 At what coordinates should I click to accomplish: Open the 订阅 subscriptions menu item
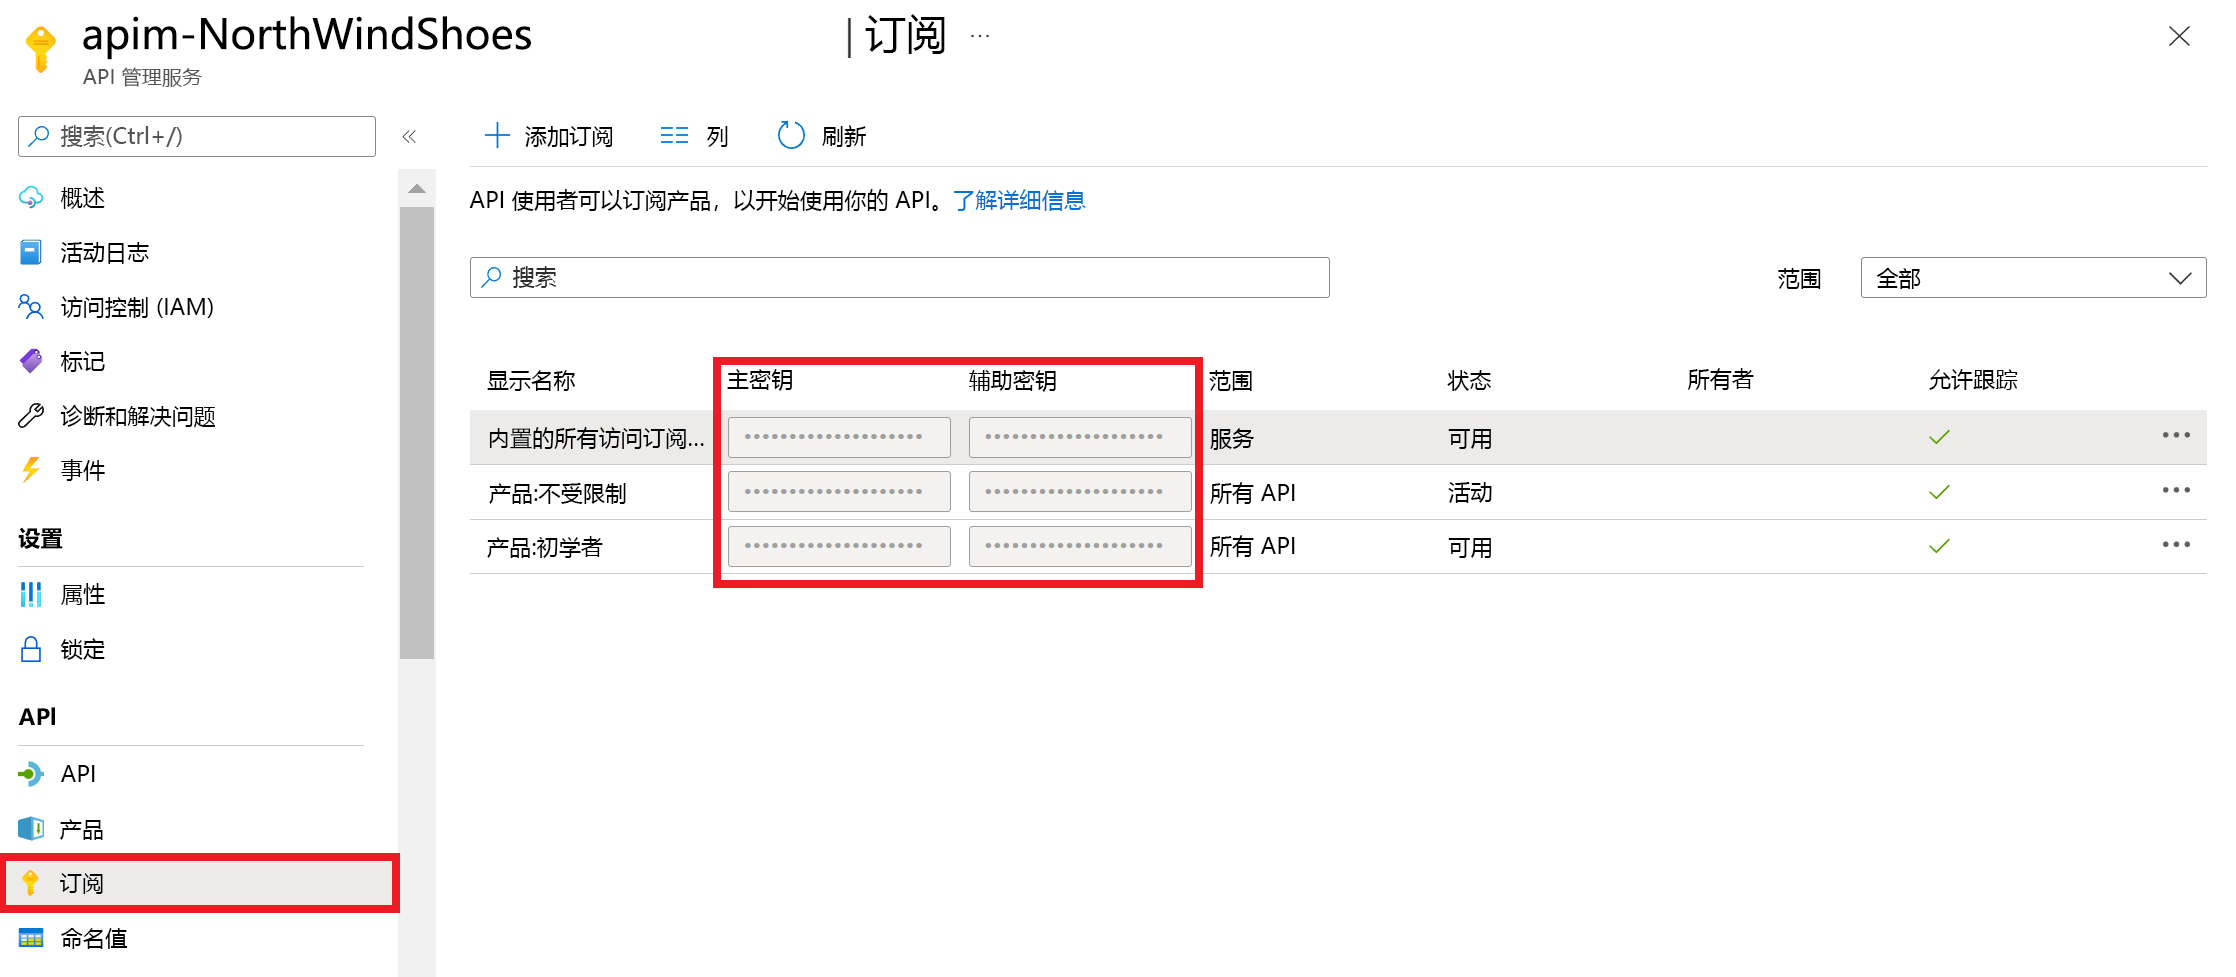(83, 883)
